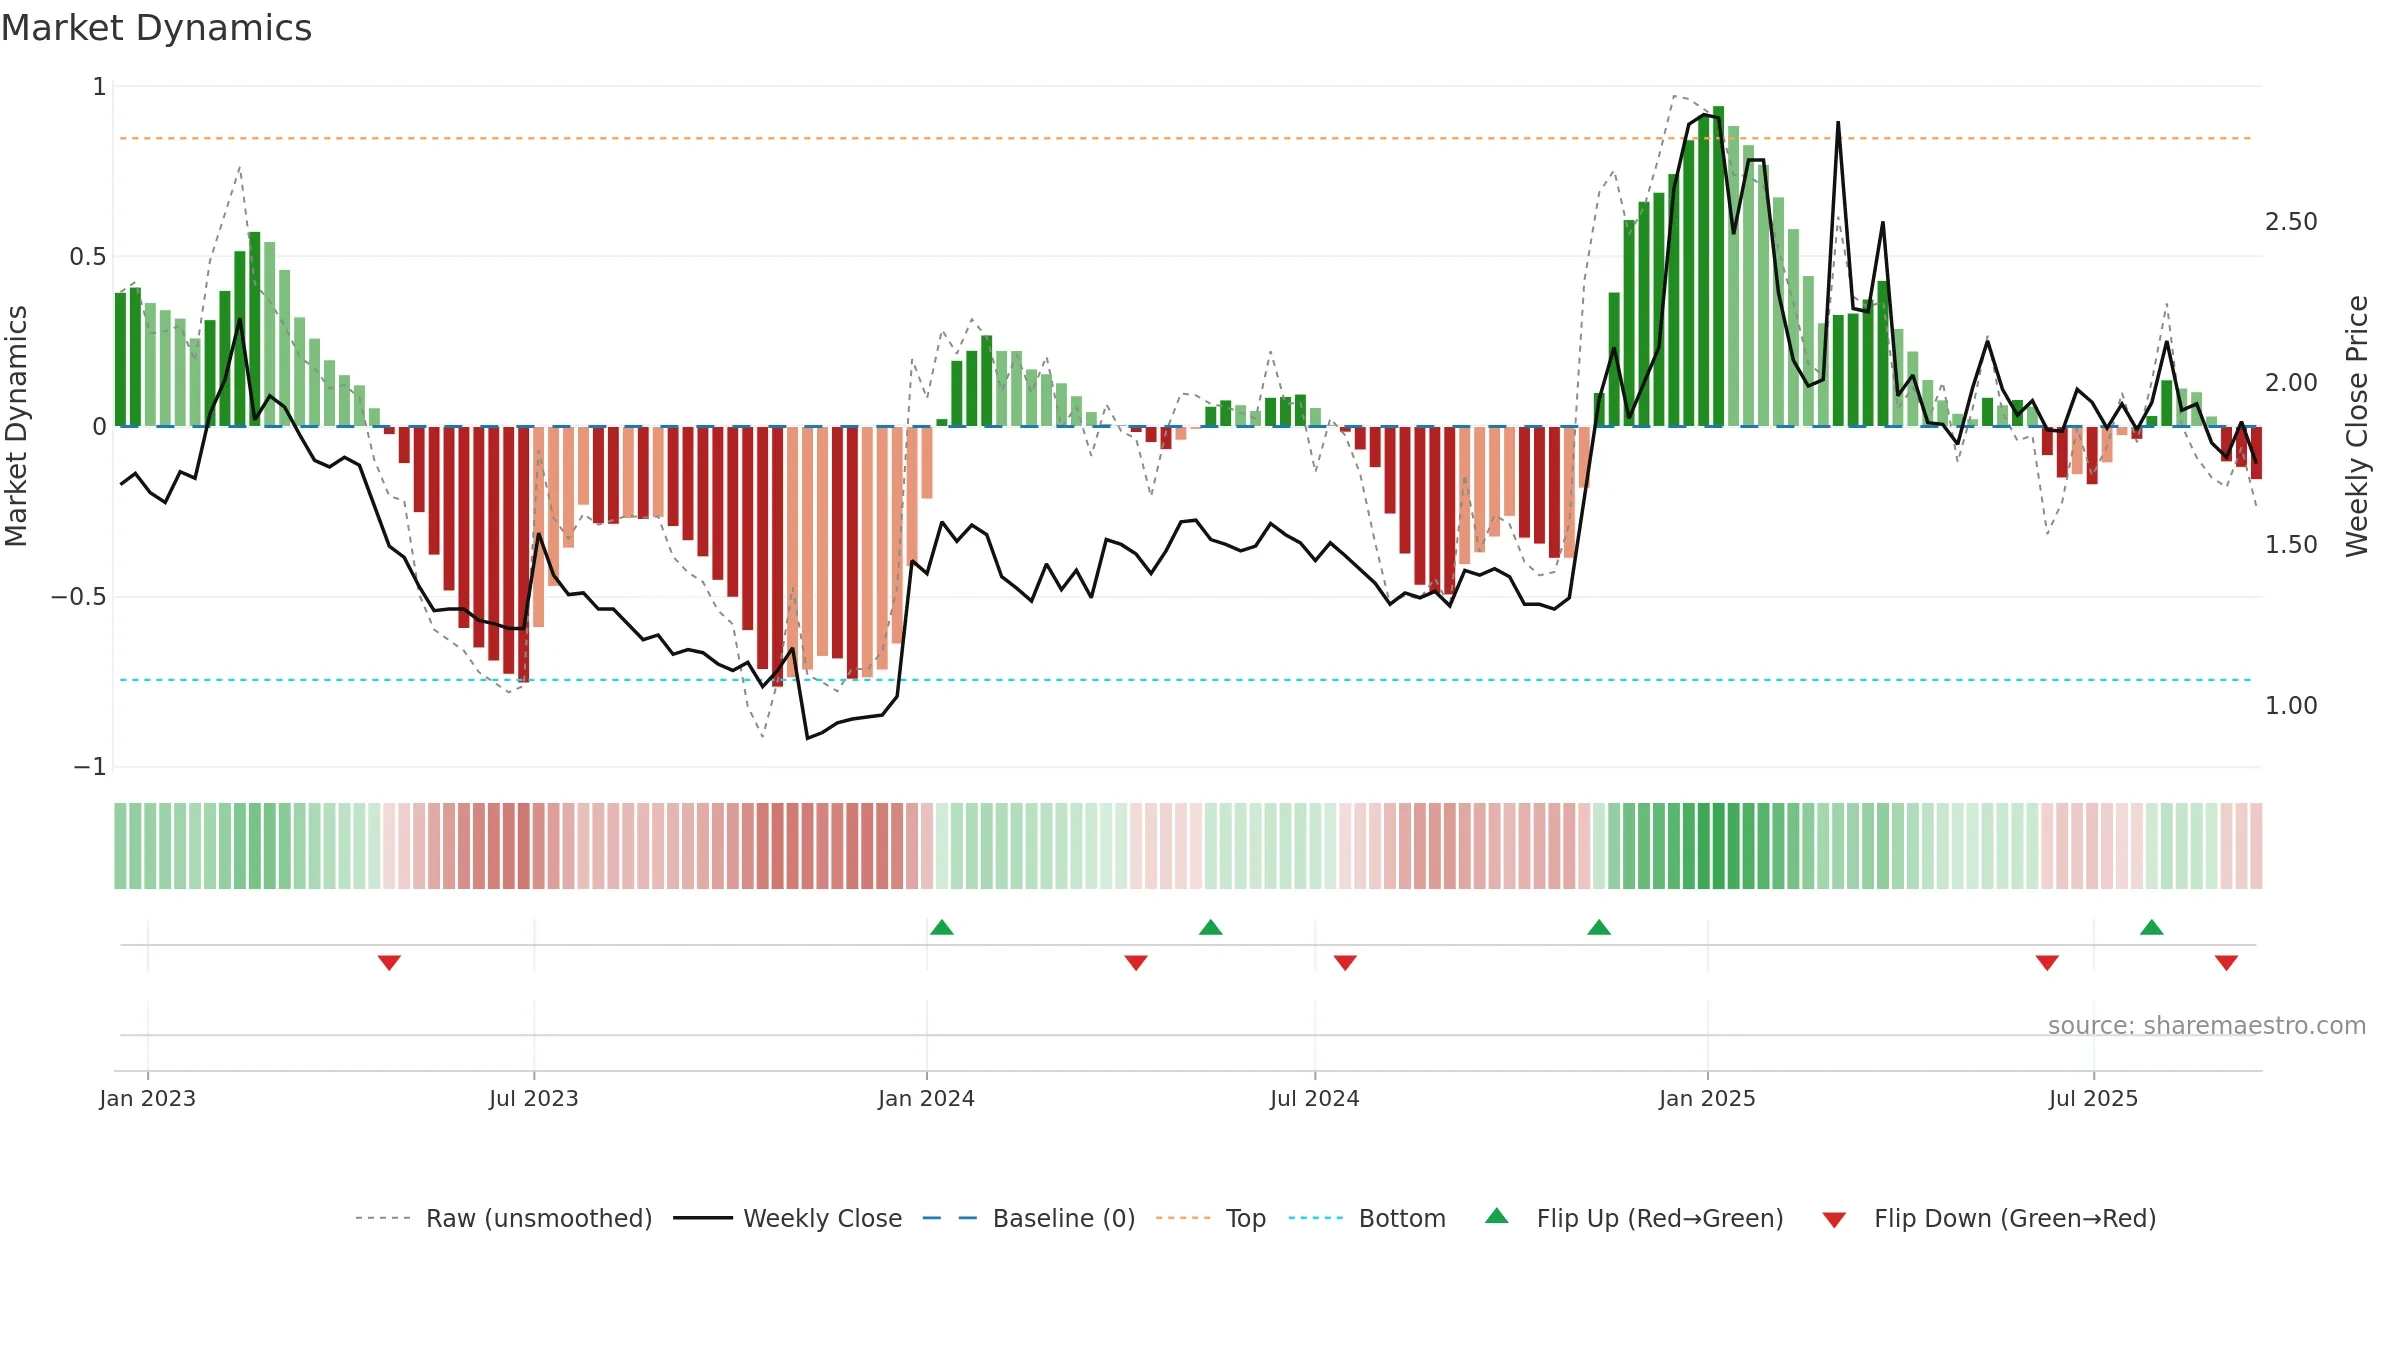
Task: Click the Market Dynamics chart title
Action: coord(156,28)
